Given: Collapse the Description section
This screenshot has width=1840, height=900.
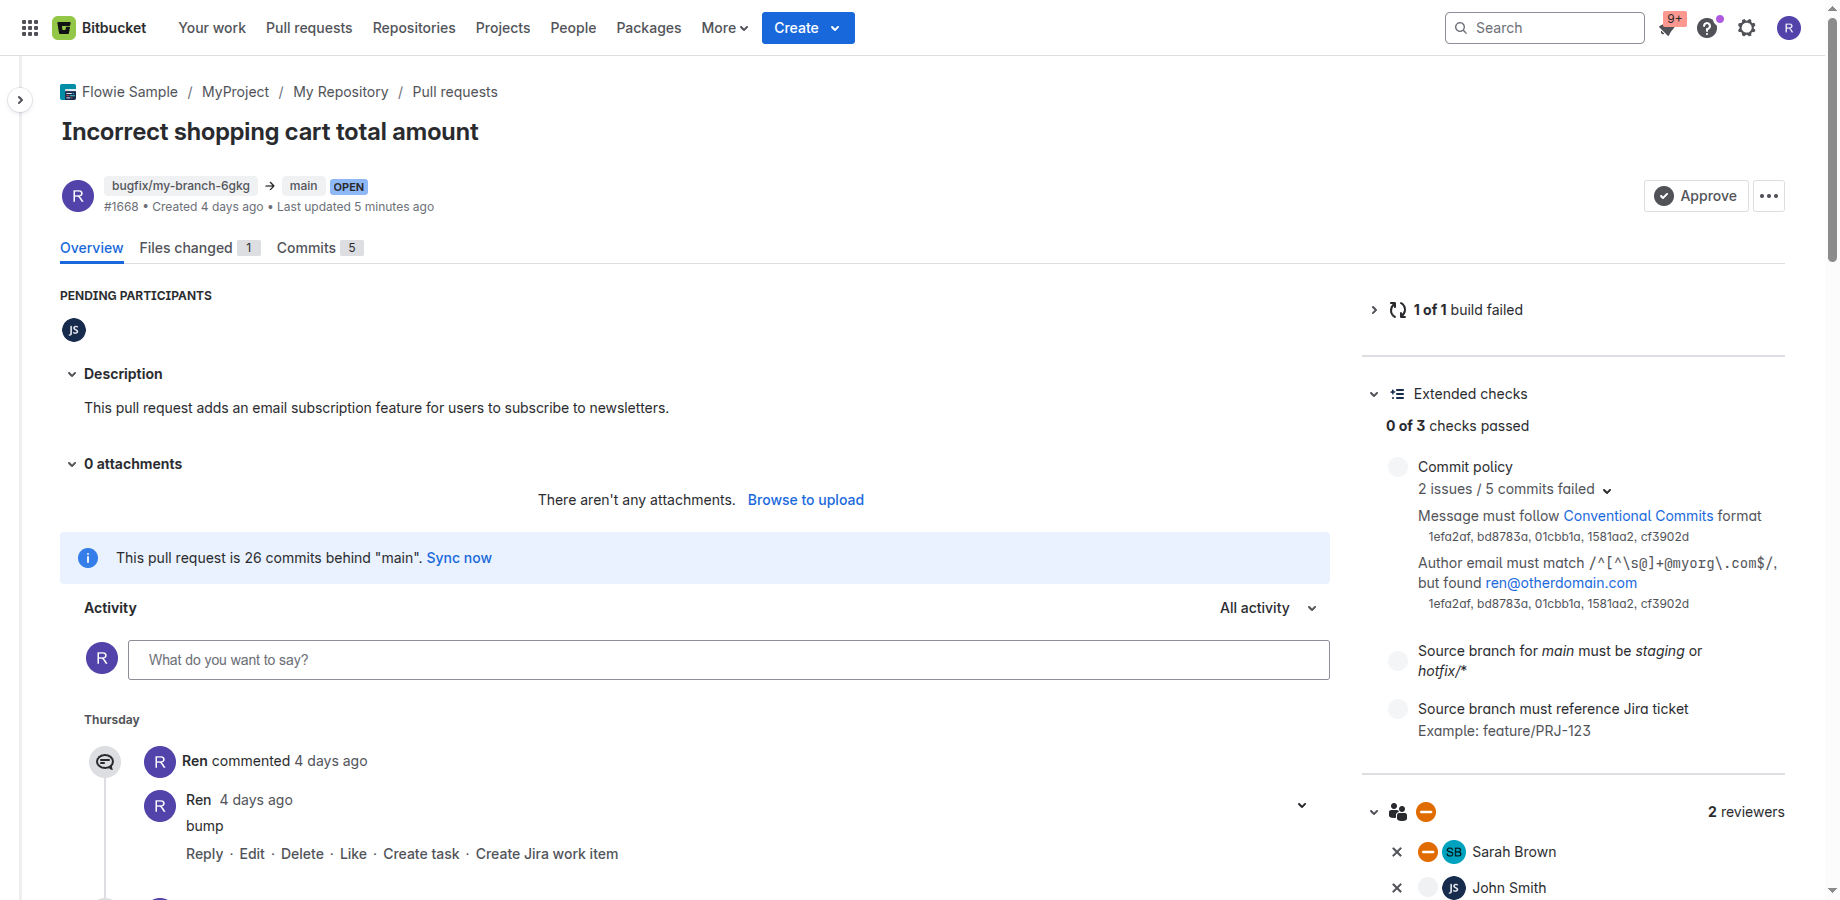Looking at the screenshot, I should [x=72, y=374].
